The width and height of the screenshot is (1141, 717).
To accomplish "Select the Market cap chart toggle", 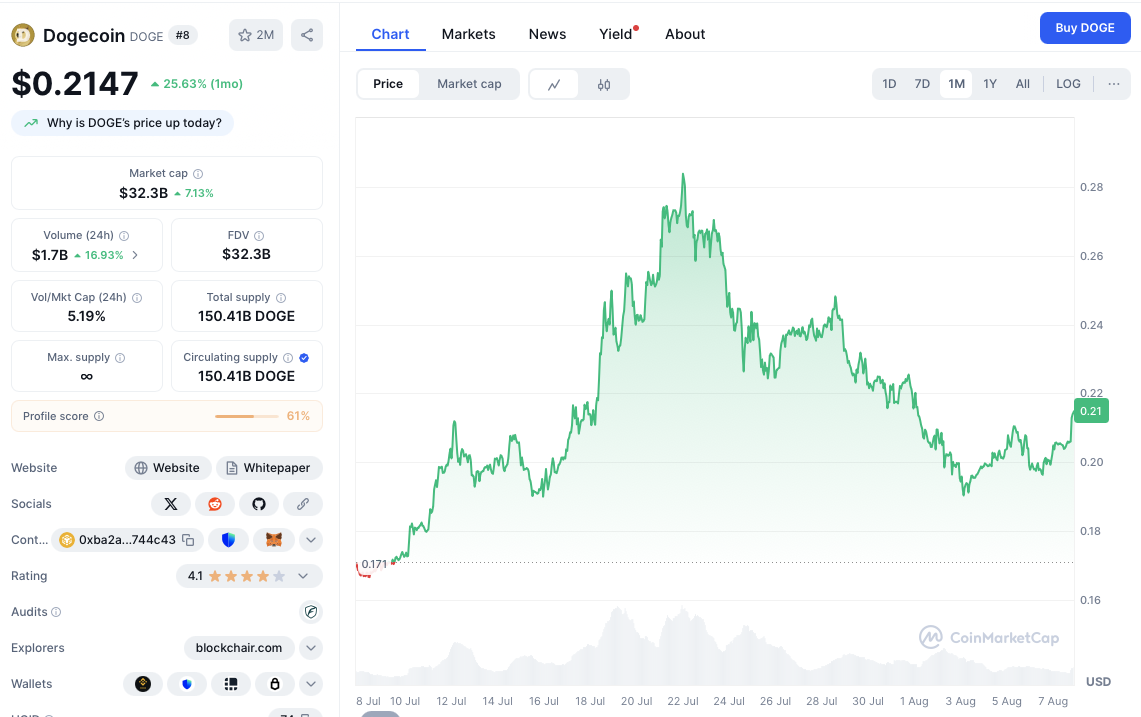I will click(469, 84).
